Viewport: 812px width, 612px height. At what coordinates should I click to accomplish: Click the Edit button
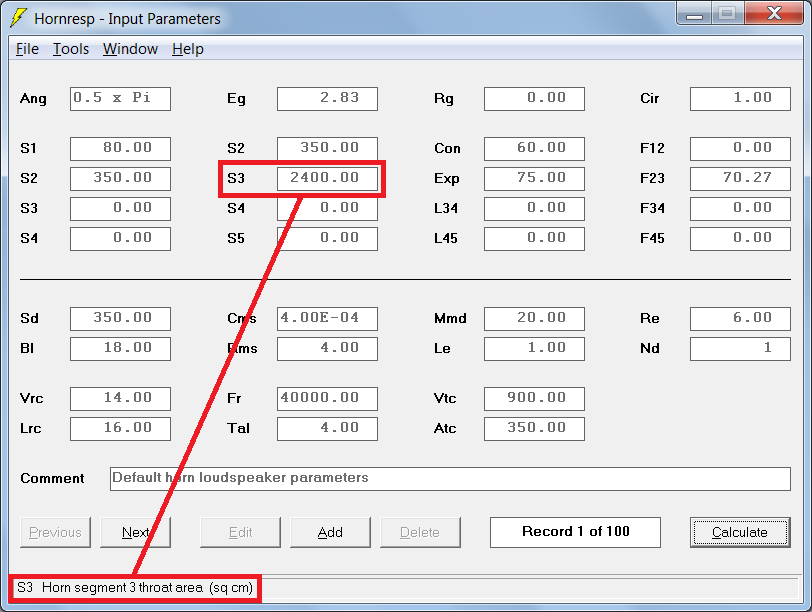coord(240,532)
